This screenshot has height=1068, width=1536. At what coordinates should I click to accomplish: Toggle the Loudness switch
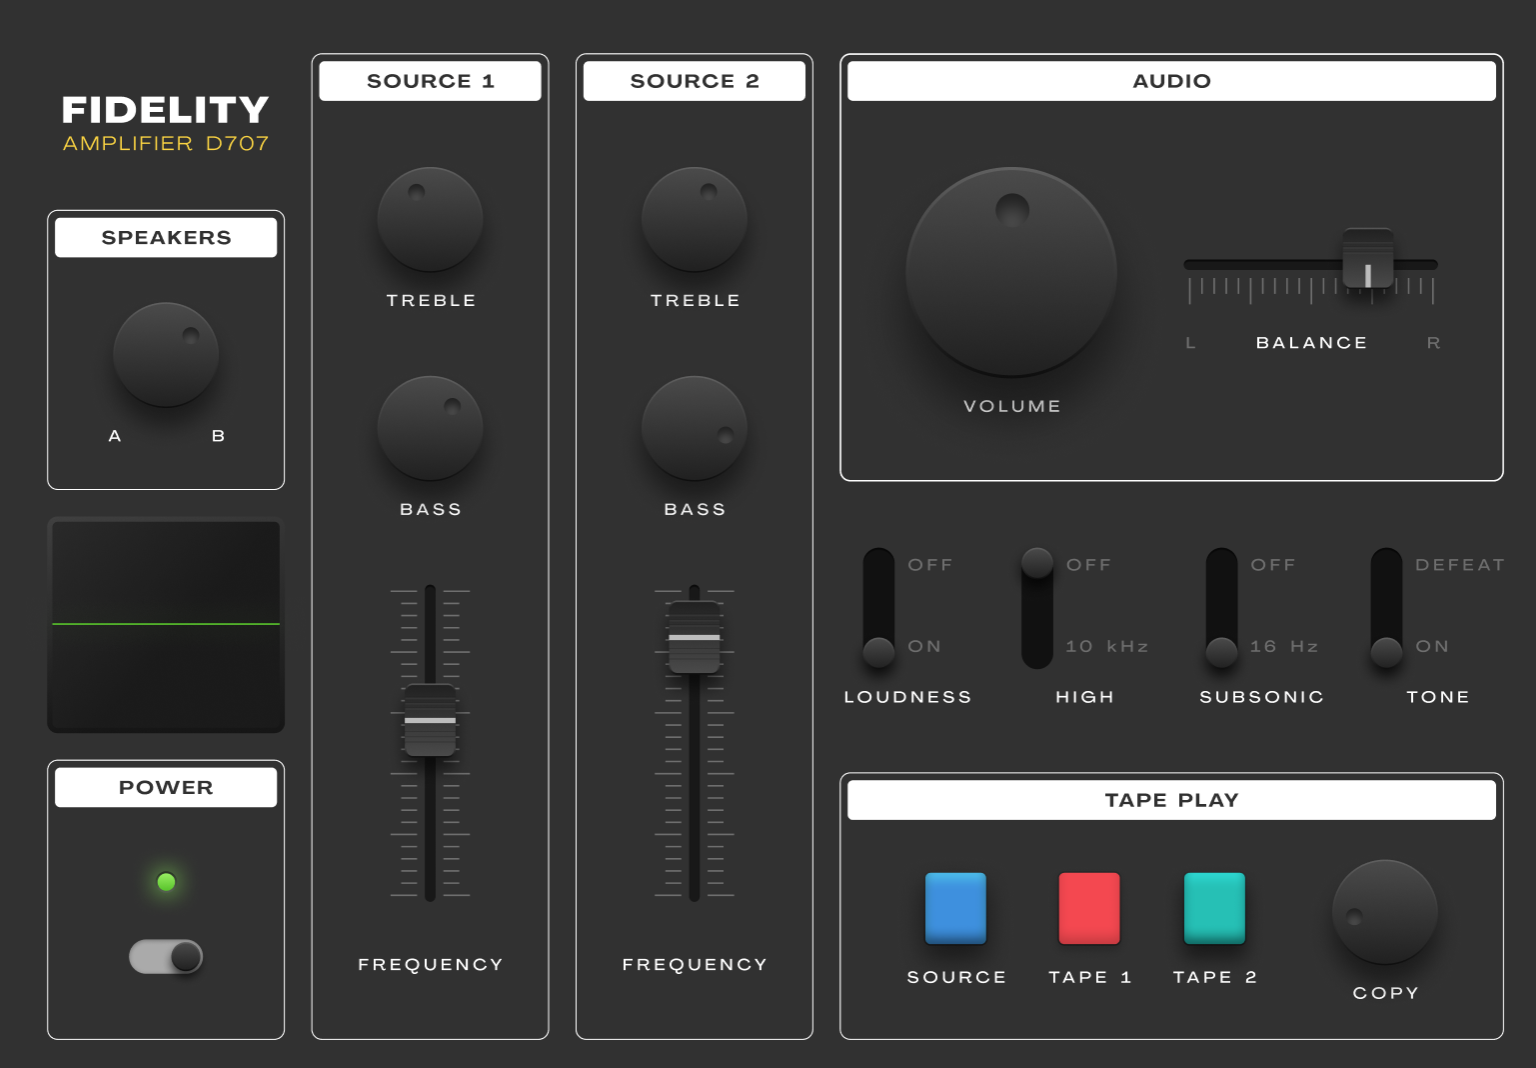878,608
